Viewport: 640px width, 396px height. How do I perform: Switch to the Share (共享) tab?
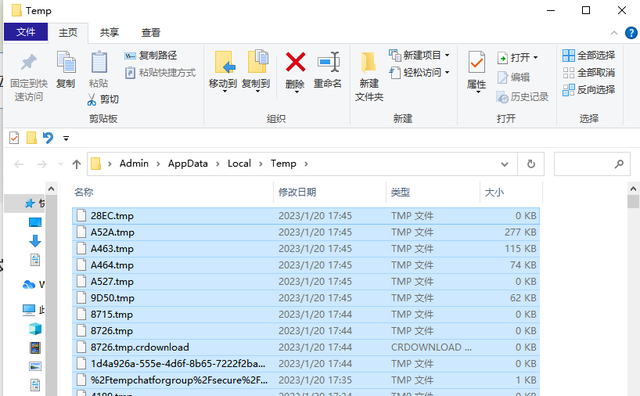click(109, 33)
